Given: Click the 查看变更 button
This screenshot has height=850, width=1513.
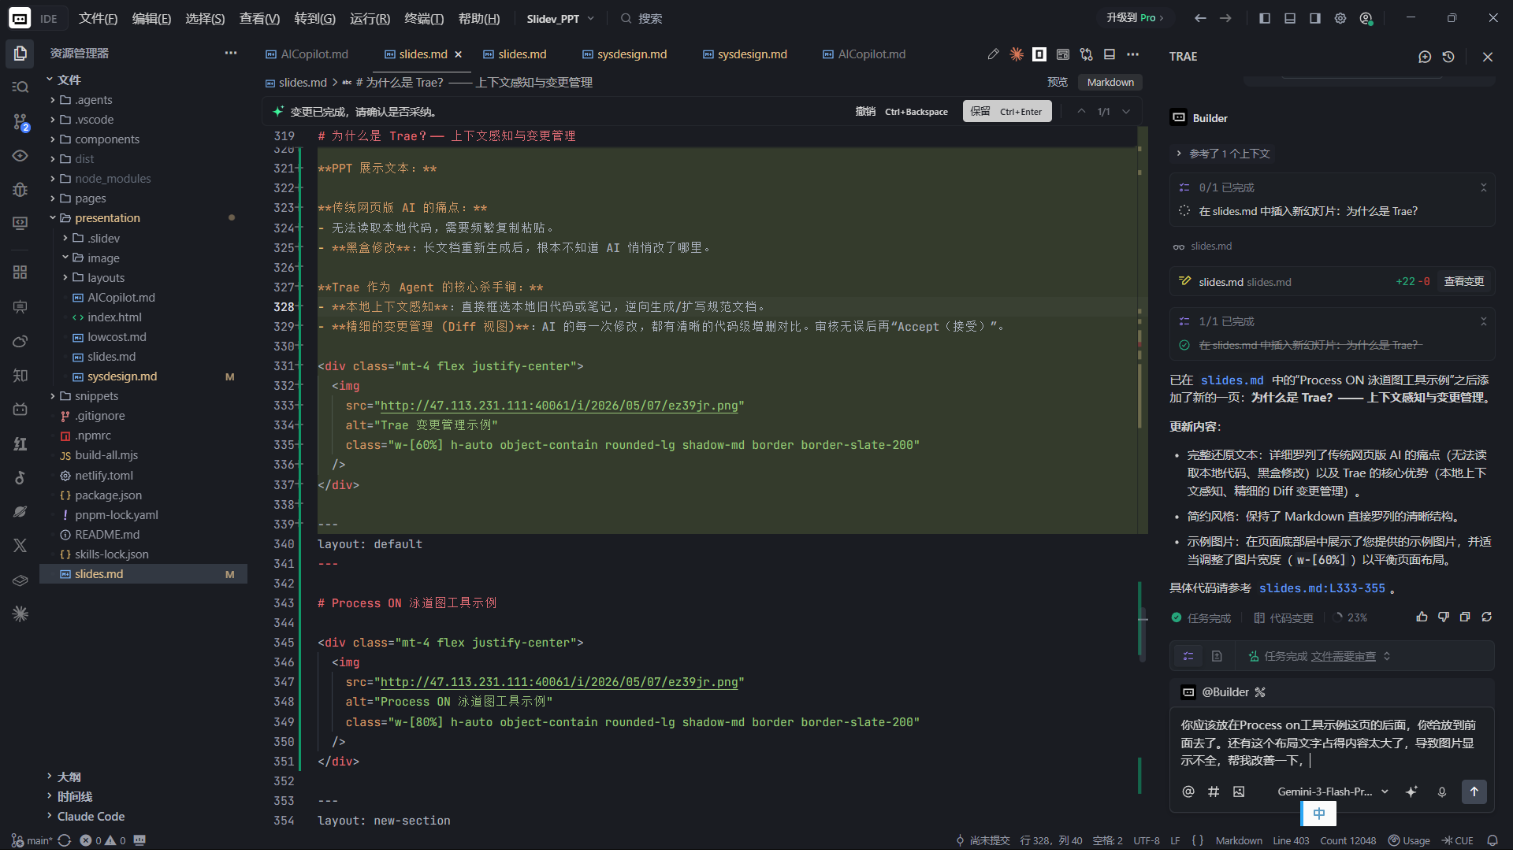Looking at the screenshot, I should (1464, 281).
